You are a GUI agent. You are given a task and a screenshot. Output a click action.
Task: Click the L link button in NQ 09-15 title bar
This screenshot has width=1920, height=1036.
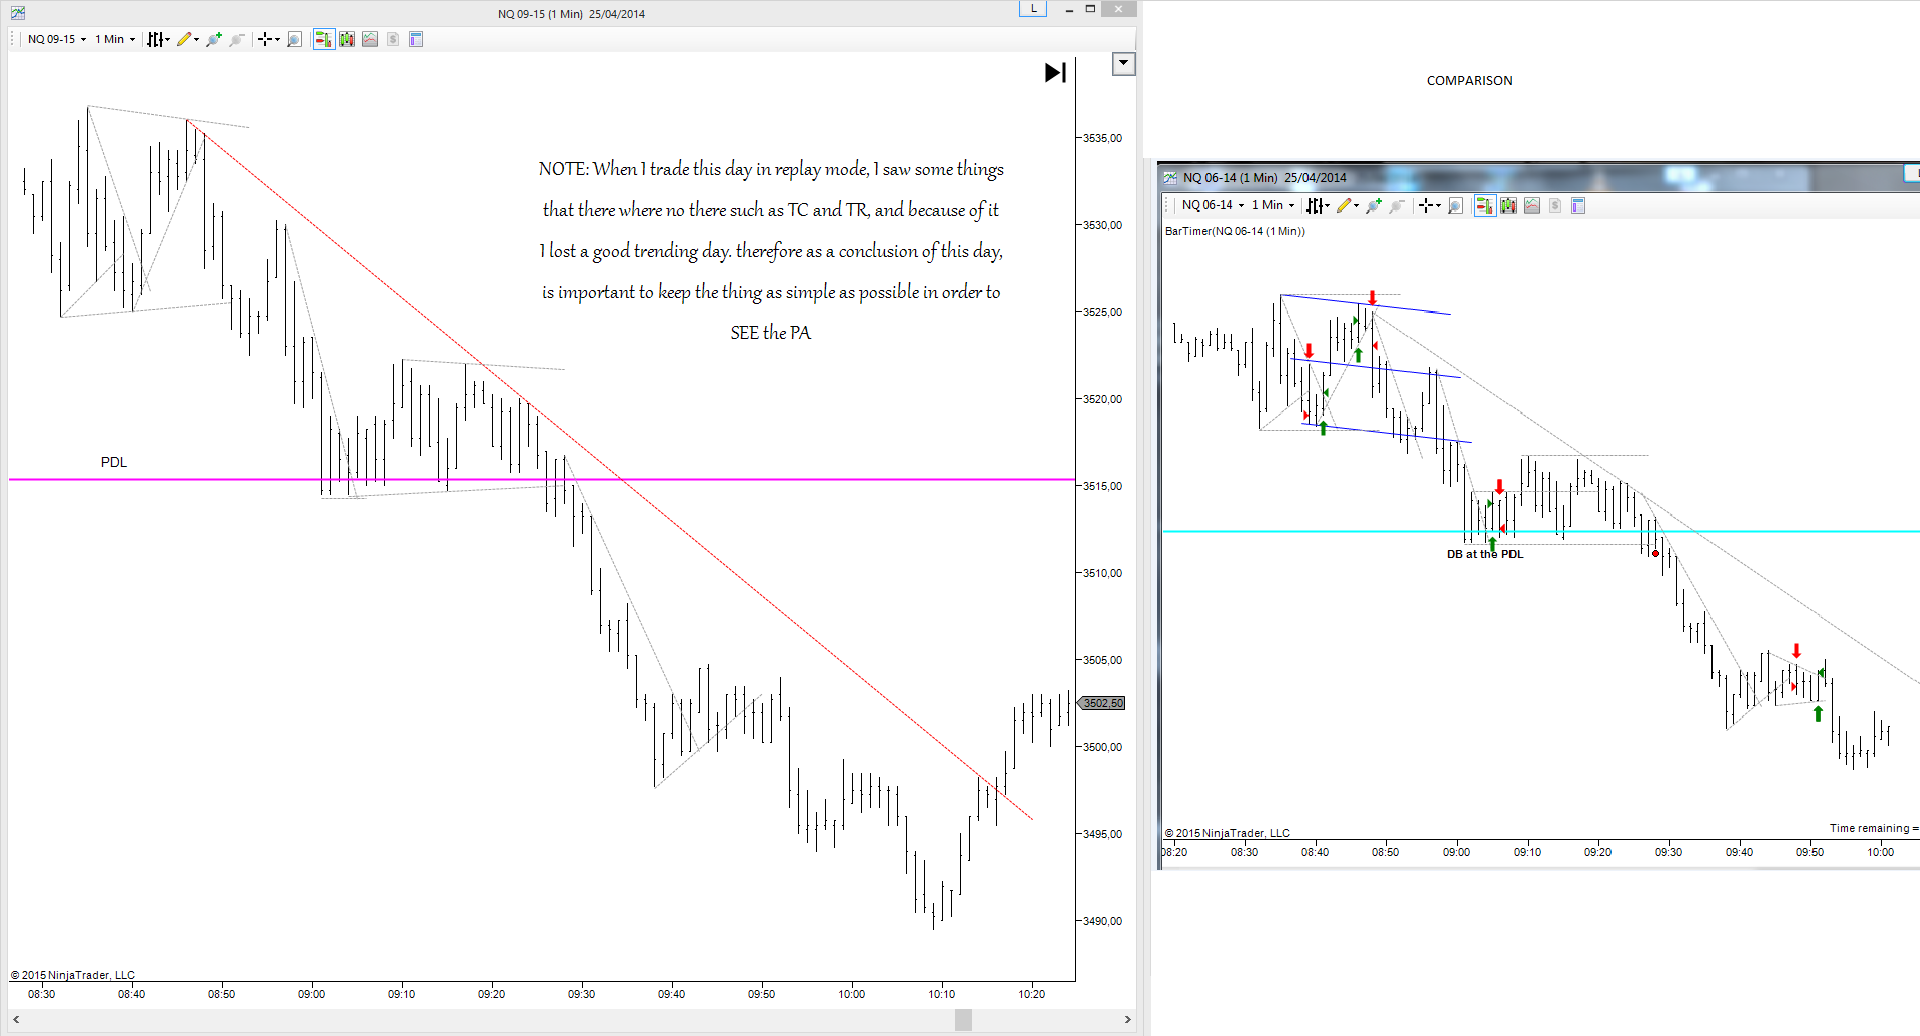coord(1033,9)
